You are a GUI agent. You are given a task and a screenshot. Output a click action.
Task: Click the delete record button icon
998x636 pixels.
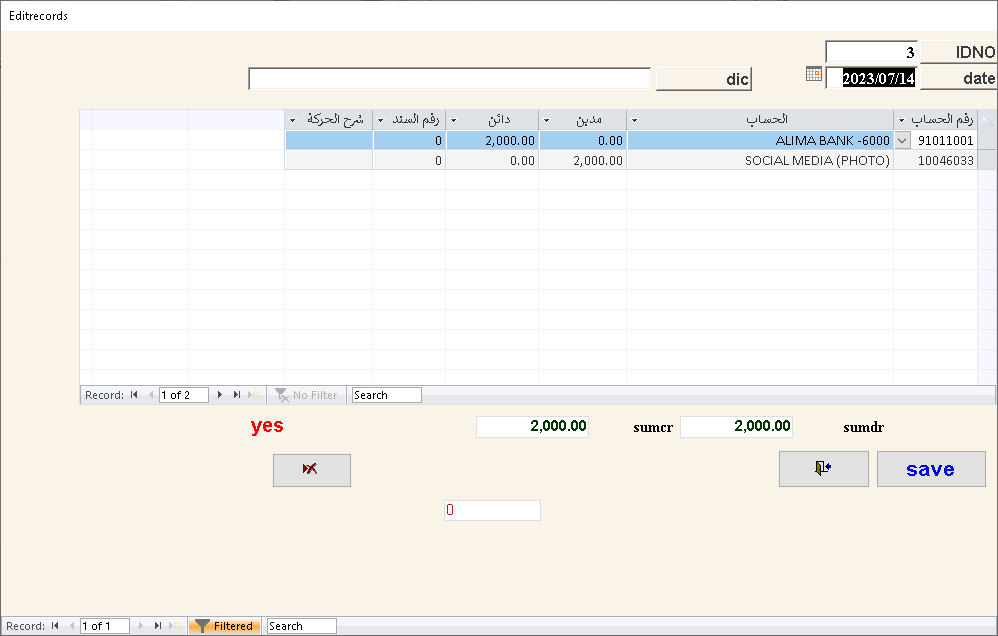311,470
